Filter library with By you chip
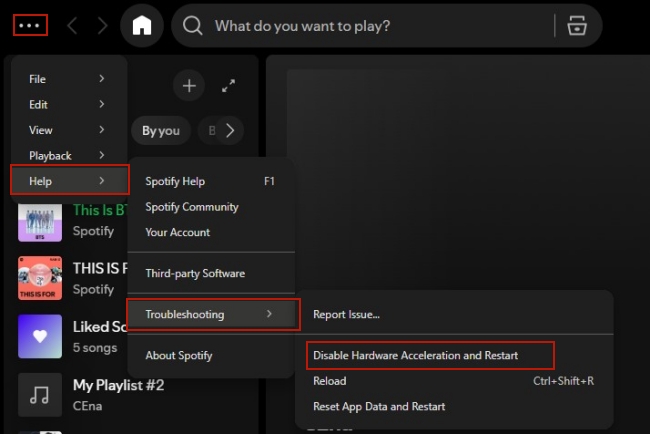 161,131
